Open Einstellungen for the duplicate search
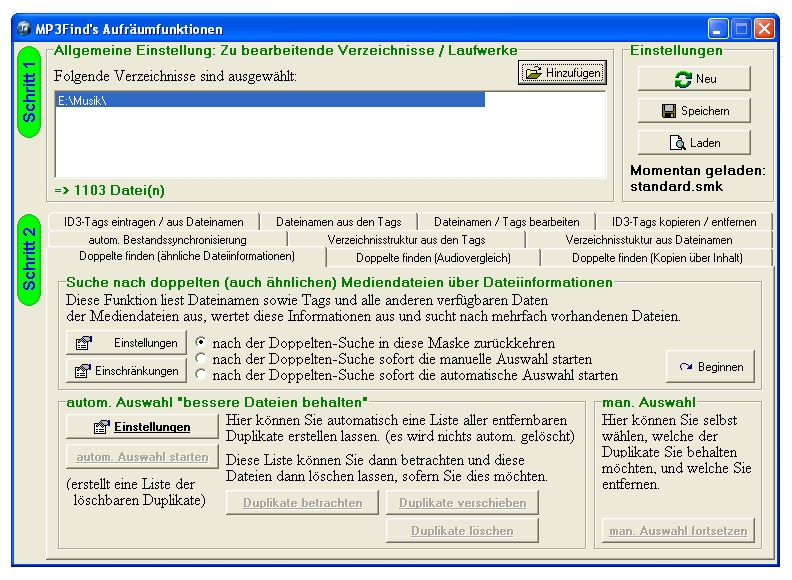This screenshot has width=792, height=580. click(x=126, y=343)
